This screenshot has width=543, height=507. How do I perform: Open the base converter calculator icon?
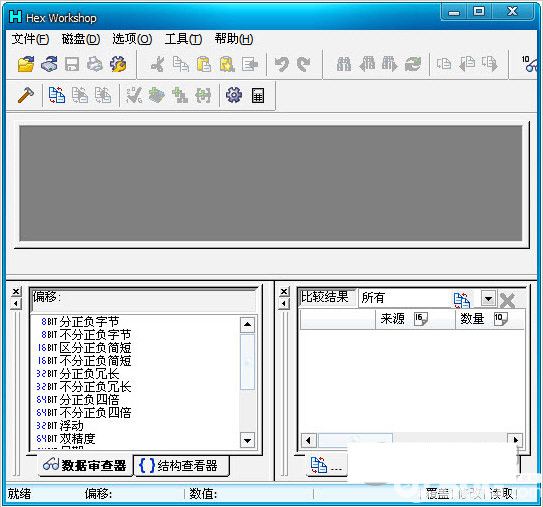pos(258,96)
